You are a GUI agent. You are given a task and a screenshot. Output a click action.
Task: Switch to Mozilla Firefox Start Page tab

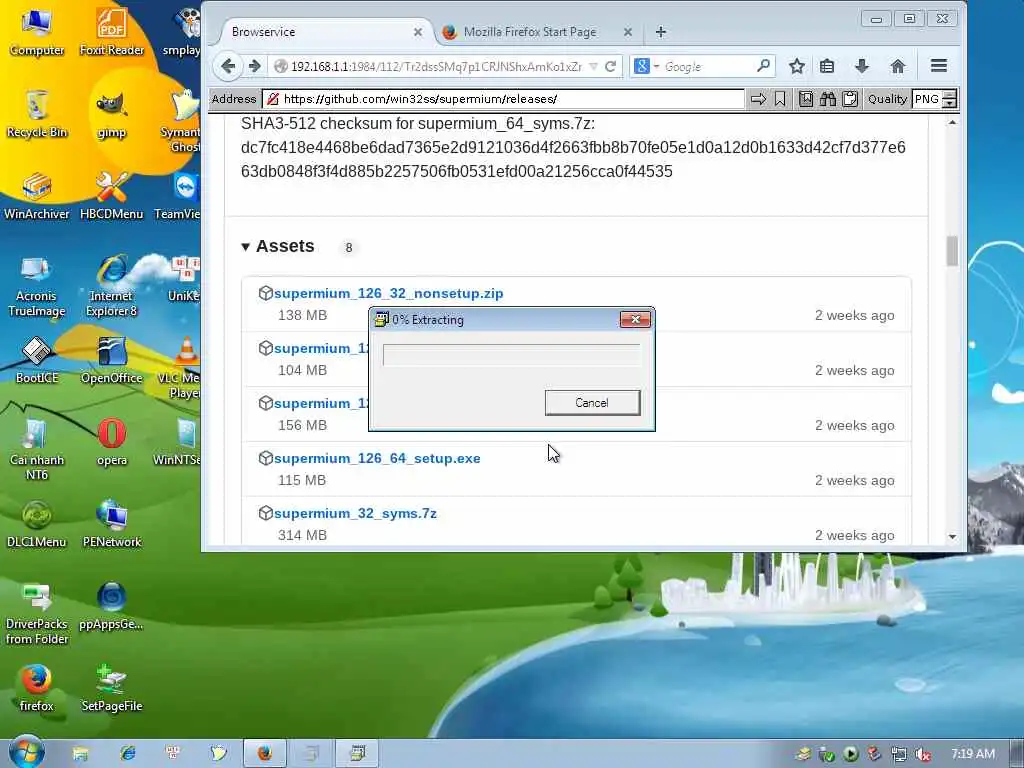(x=530, y=32)
